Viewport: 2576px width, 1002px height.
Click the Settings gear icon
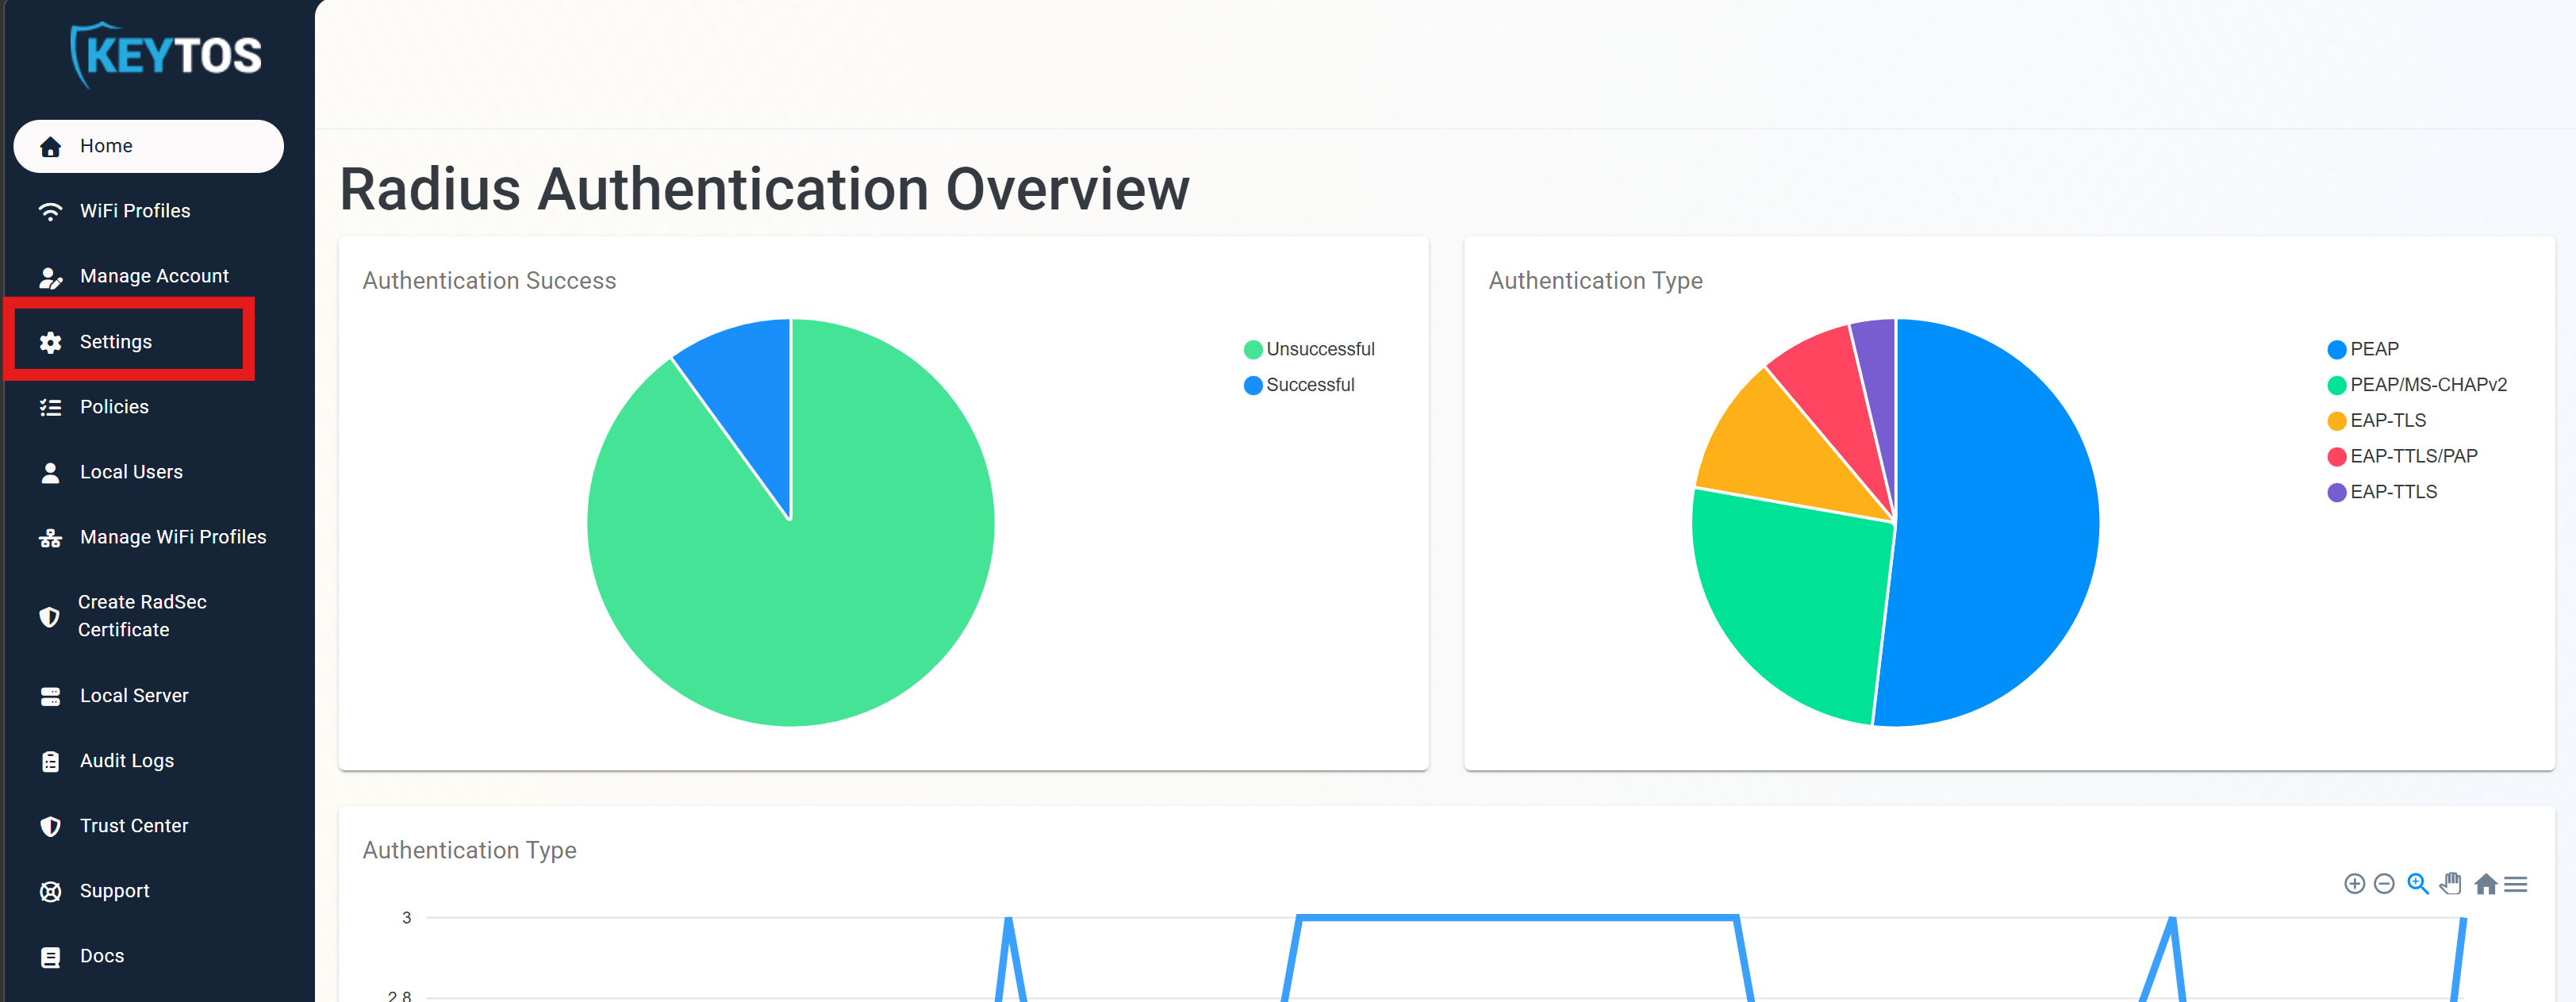pyautogui.click(x=50, y=342)
